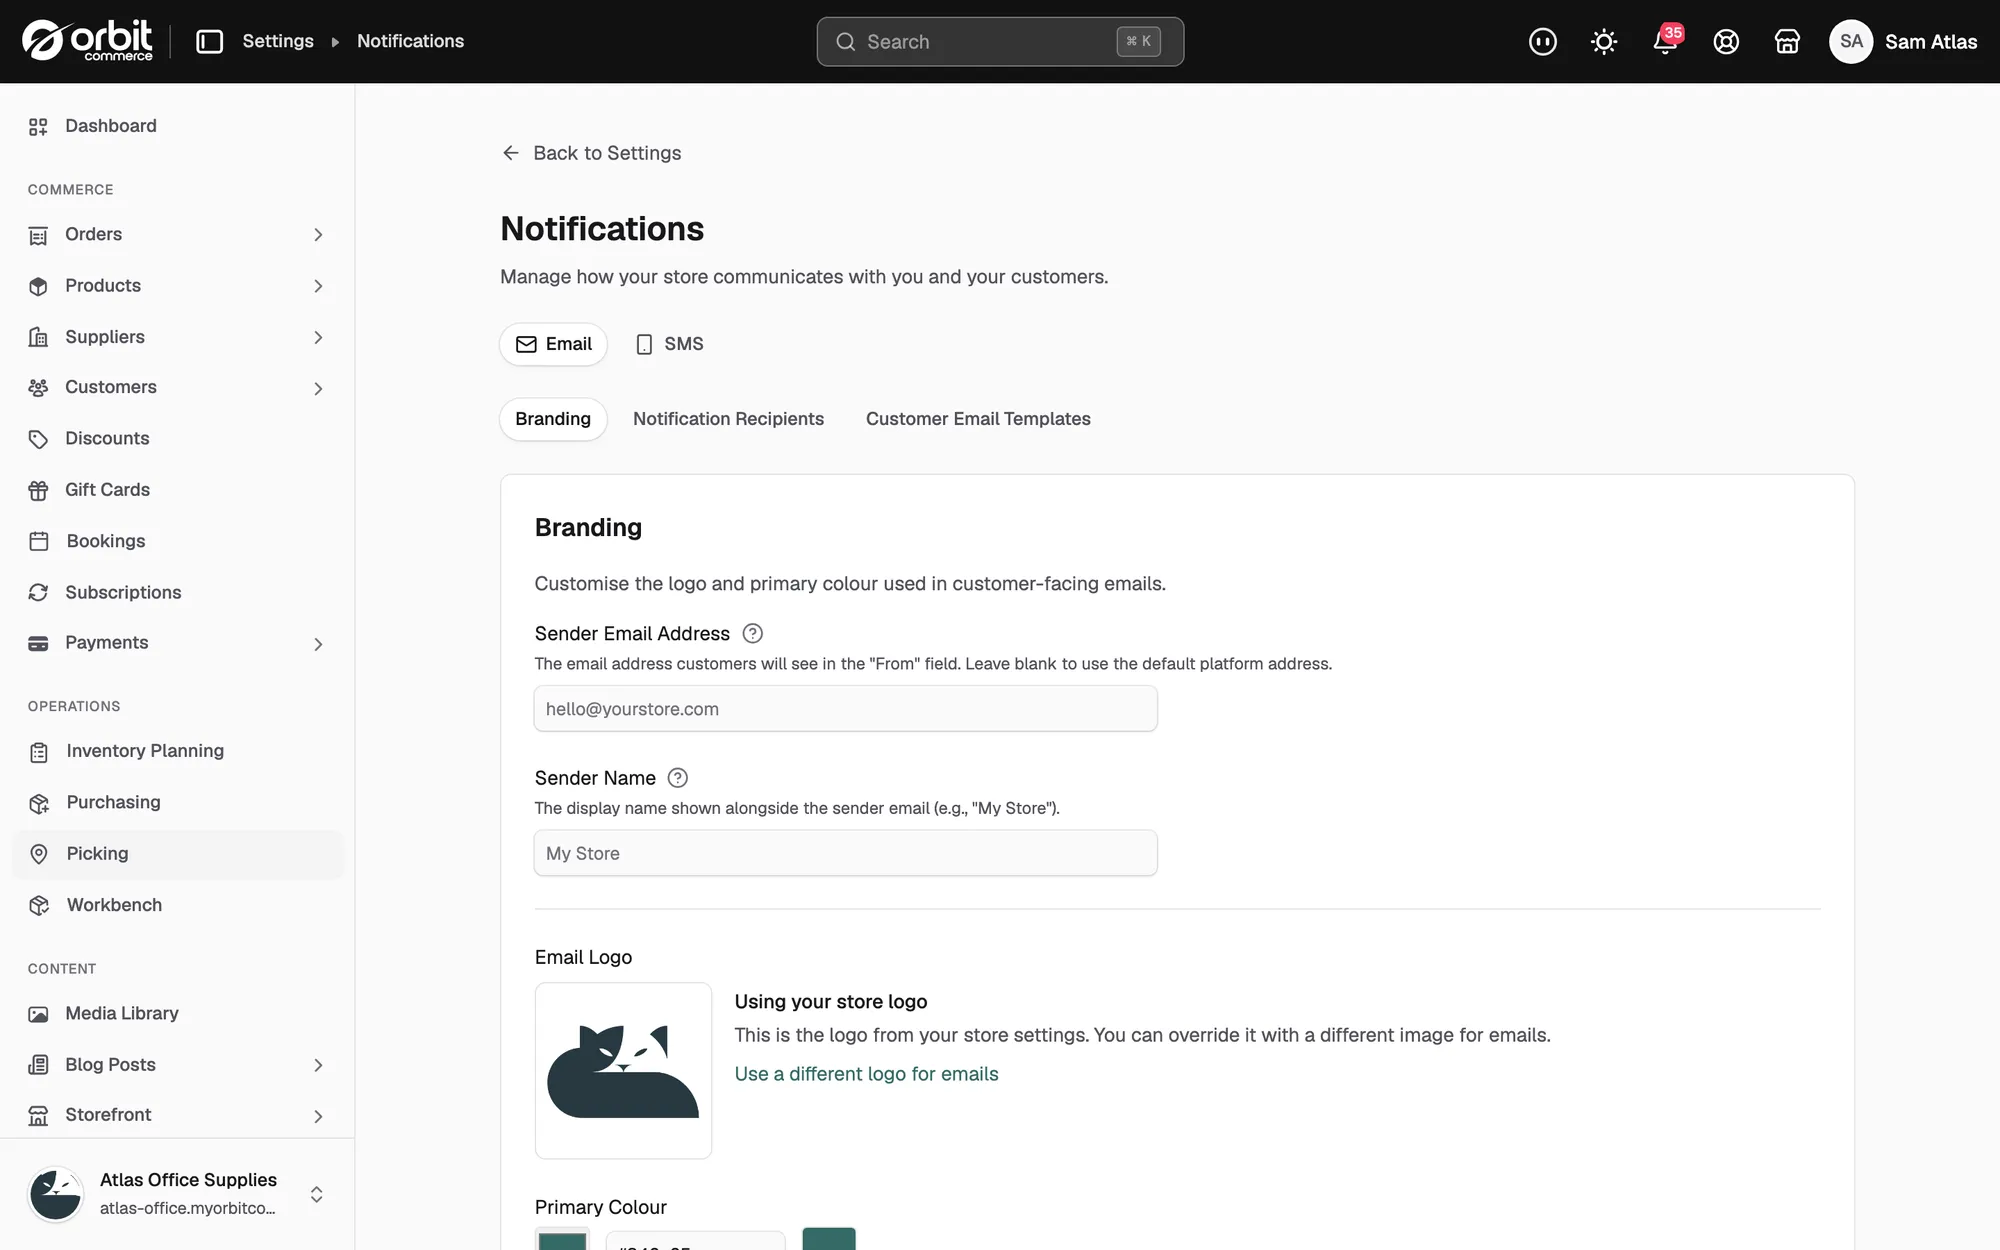Viewport: 2000px width, 1250px height.
Task: Expand the Payments submenu chevron
Action: (318, 644)
